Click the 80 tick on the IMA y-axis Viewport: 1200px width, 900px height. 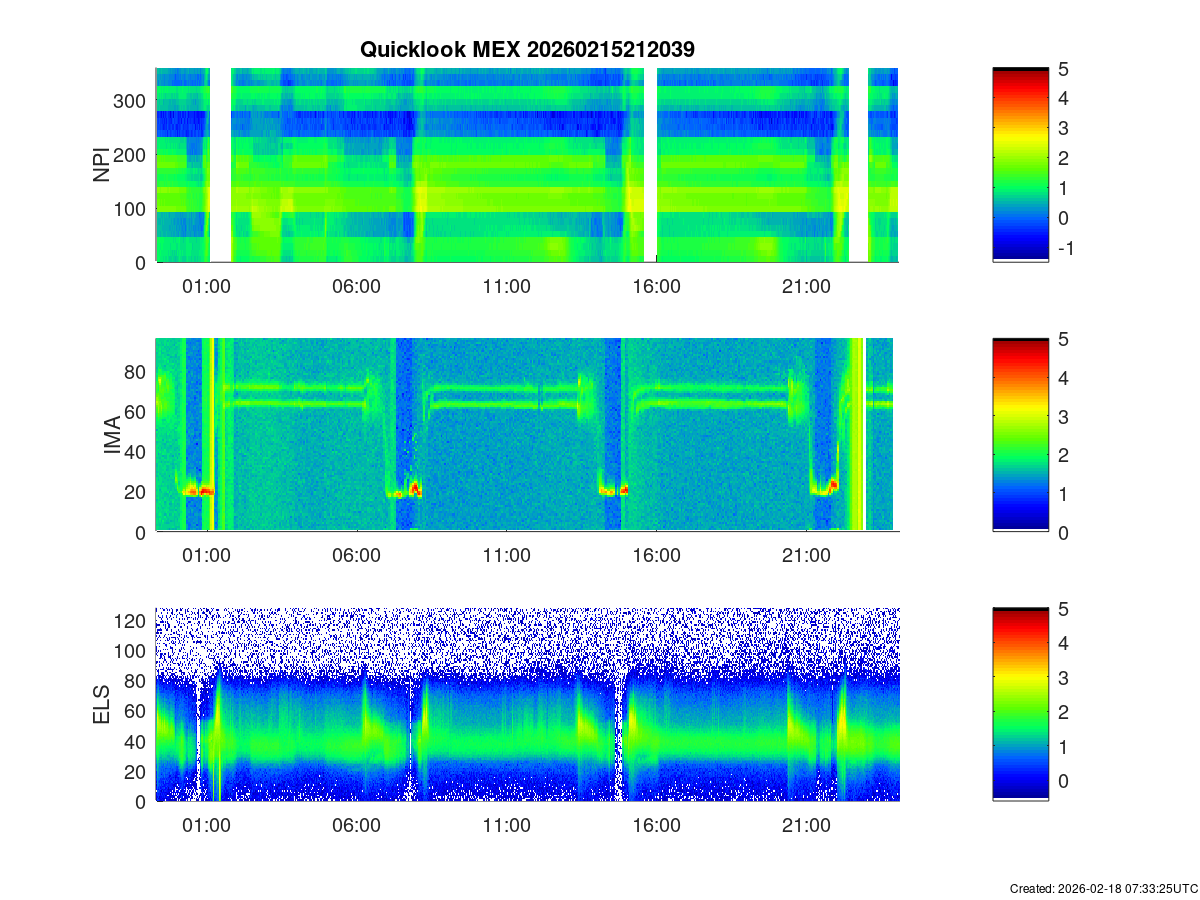(136, 372)
